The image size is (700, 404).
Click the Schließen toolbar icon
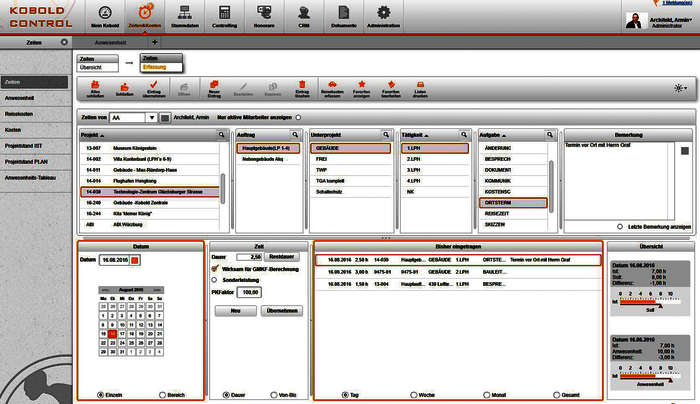(x=125, y=88)
